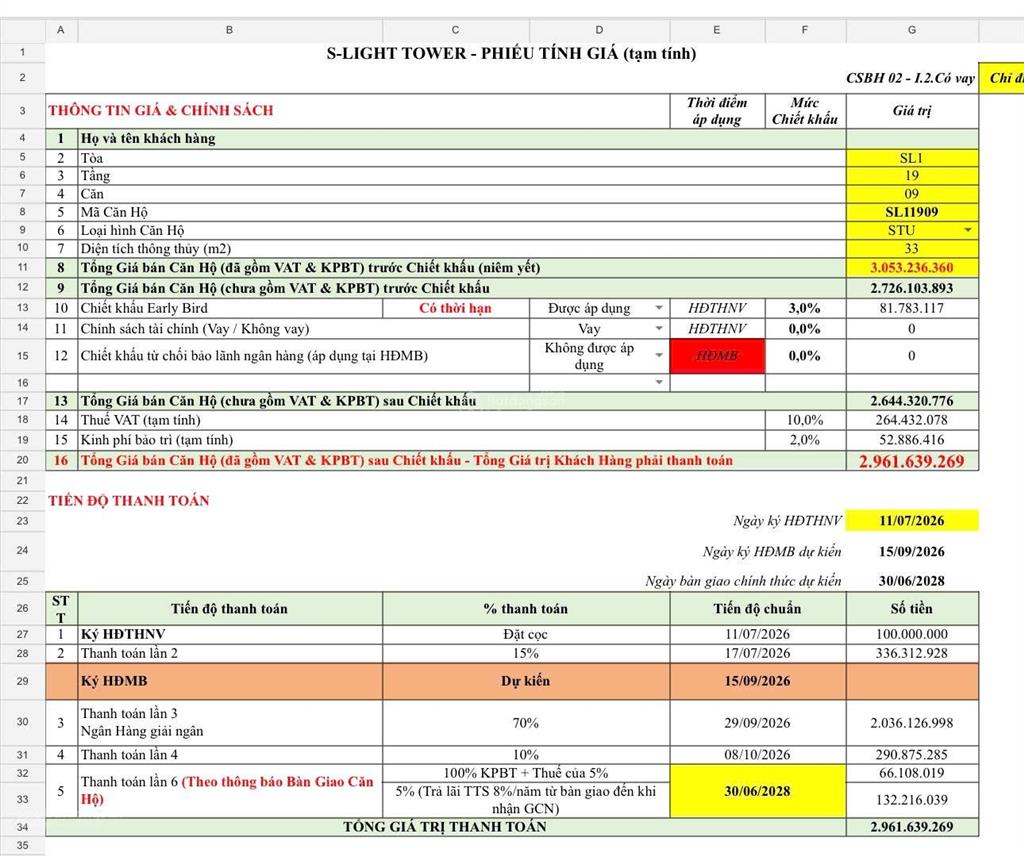
Task: Select row 20 header
Action: point(22,460)
